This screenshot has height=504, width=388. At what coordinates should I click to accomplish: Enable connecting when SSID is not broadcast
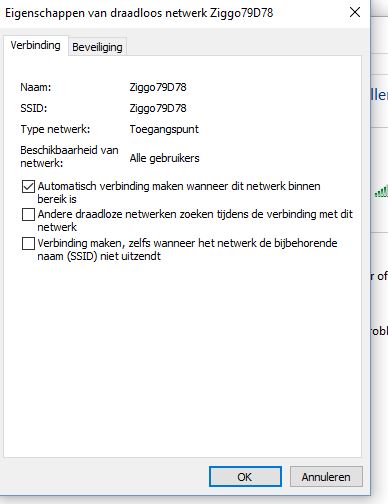(28, 243)
